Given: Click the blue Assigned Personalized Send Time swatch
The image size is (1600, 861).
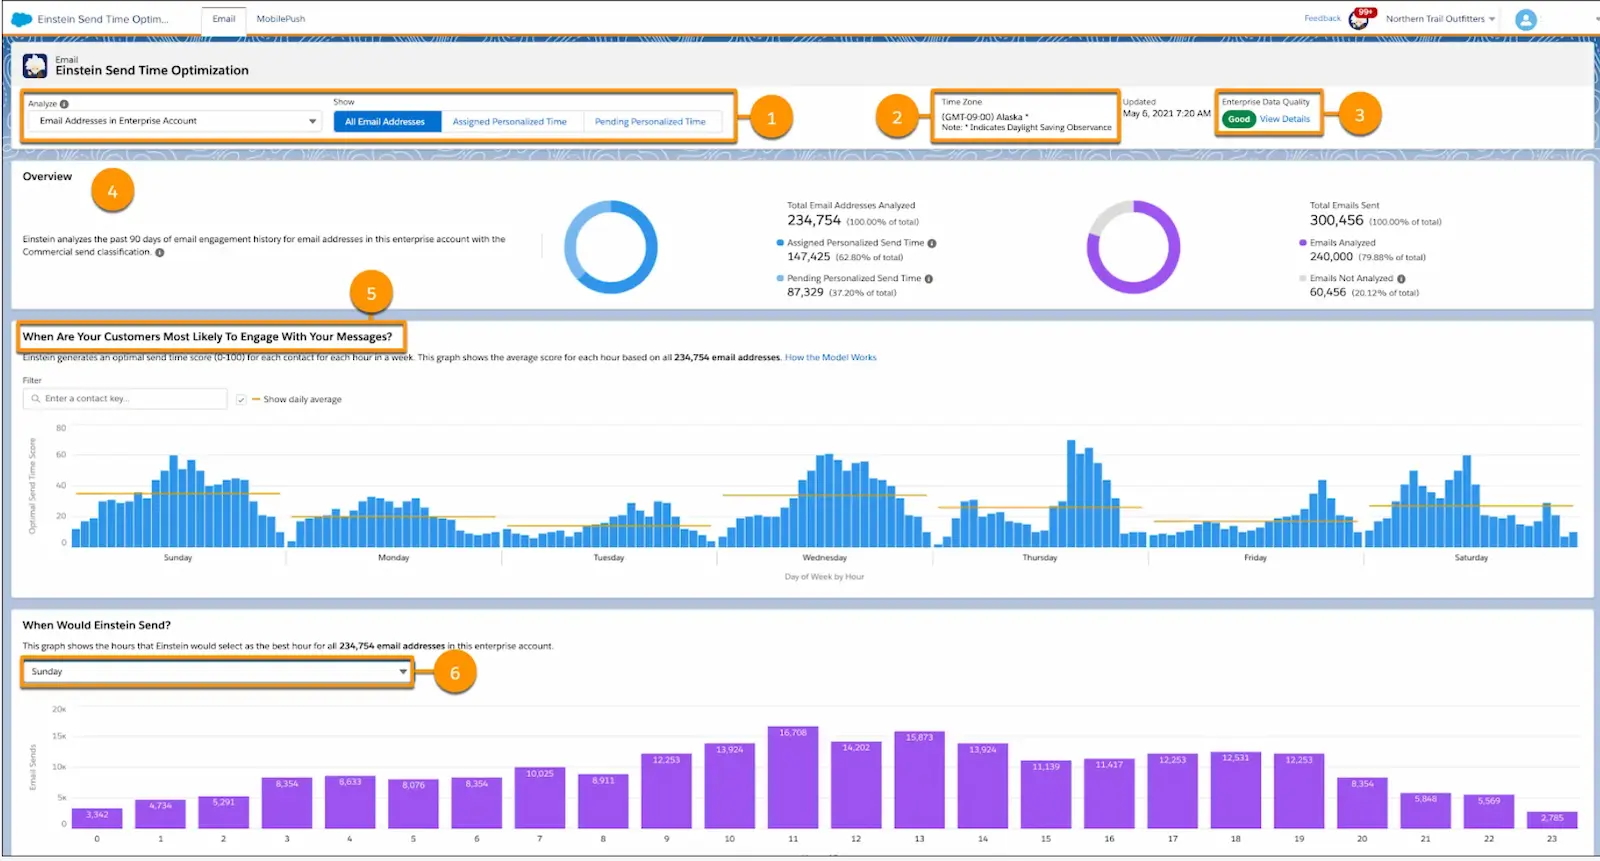Looking at the screenshot, I should [780, 243].
